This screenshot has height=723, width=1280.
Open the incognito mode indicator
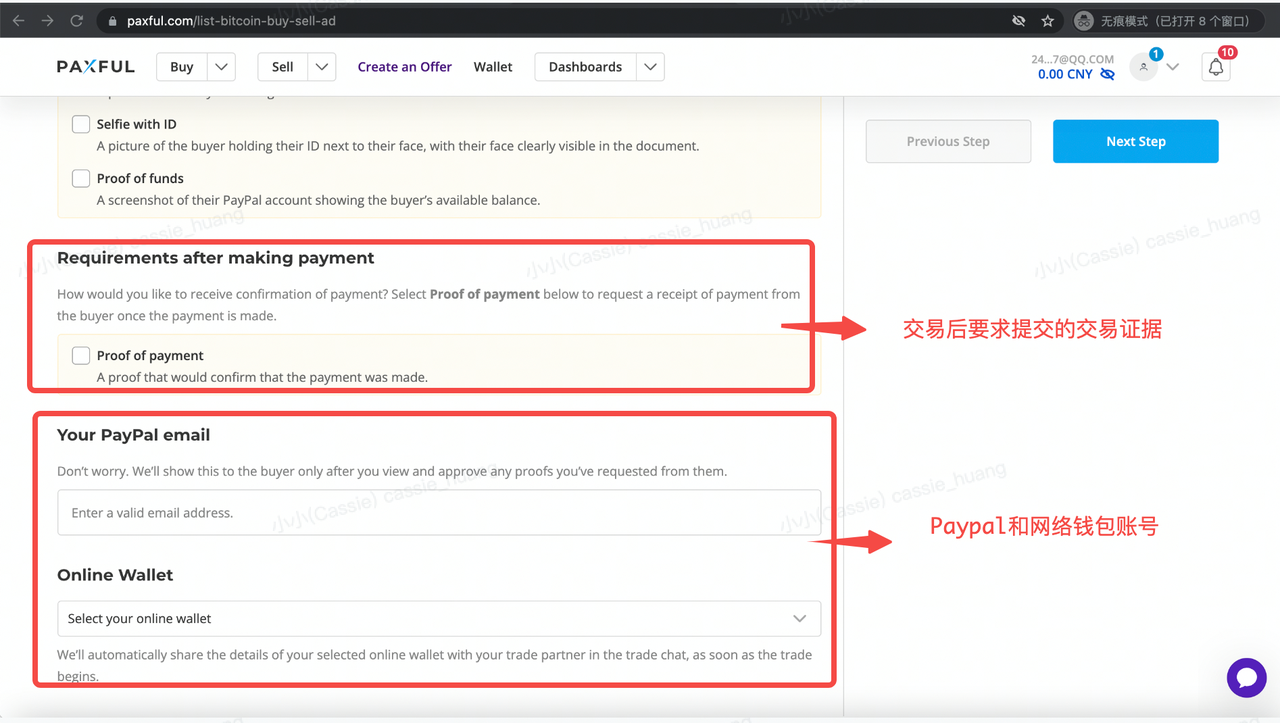tap(1165, 20)
